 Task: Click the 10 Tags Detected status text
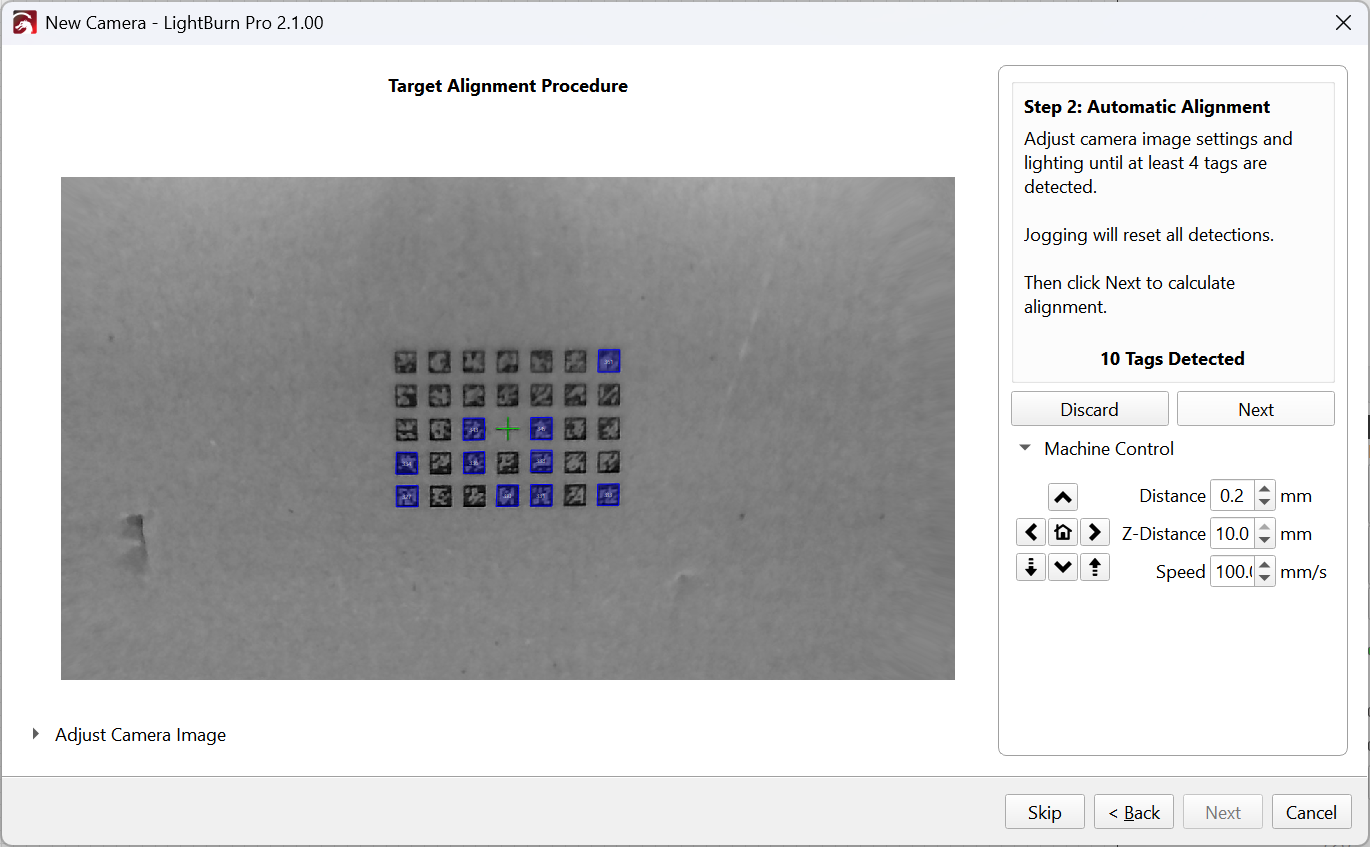pos(1173,359)
